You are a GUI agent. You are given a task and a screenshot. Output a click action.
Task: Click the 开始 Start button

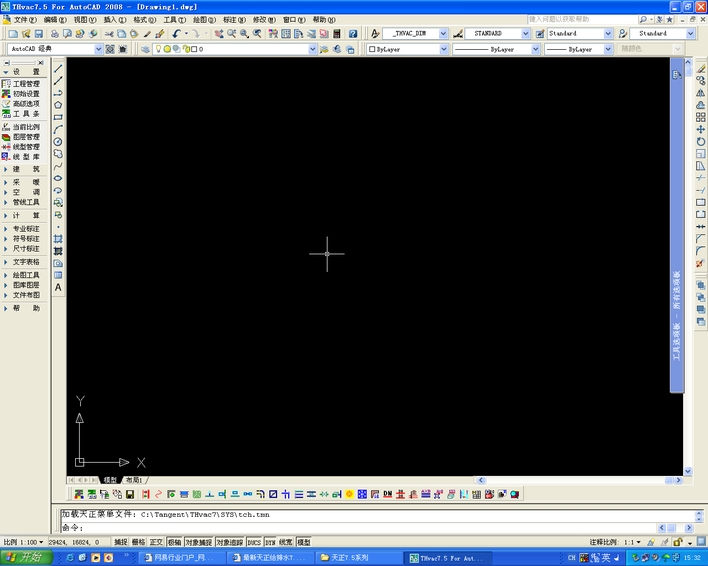tap(26, 557)
